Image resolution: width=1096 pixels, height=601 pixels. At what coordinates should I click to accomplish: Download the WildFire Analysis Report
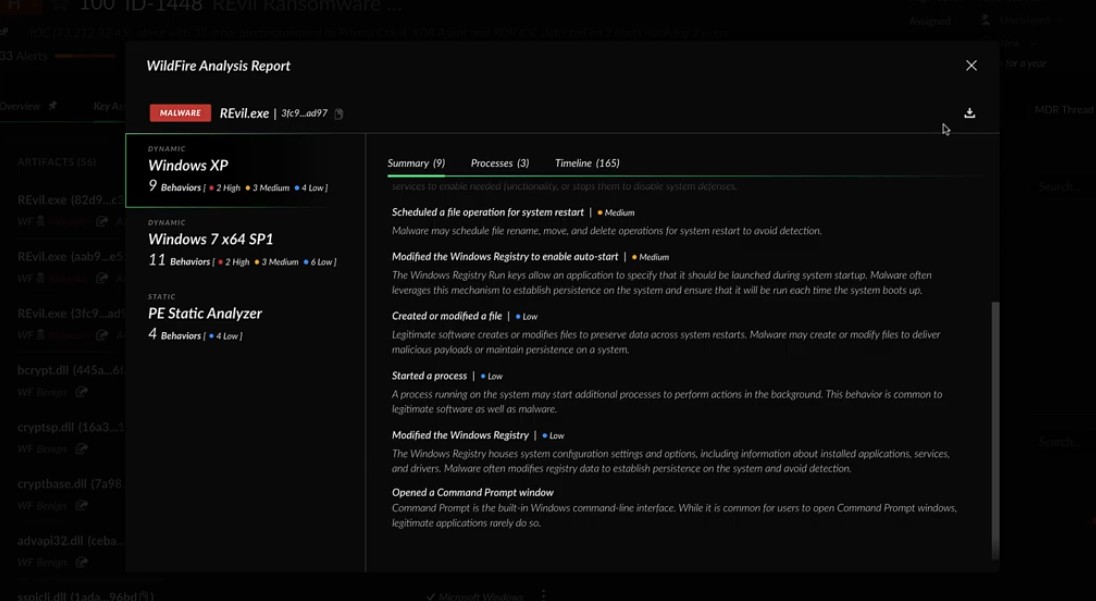(969, 113)
